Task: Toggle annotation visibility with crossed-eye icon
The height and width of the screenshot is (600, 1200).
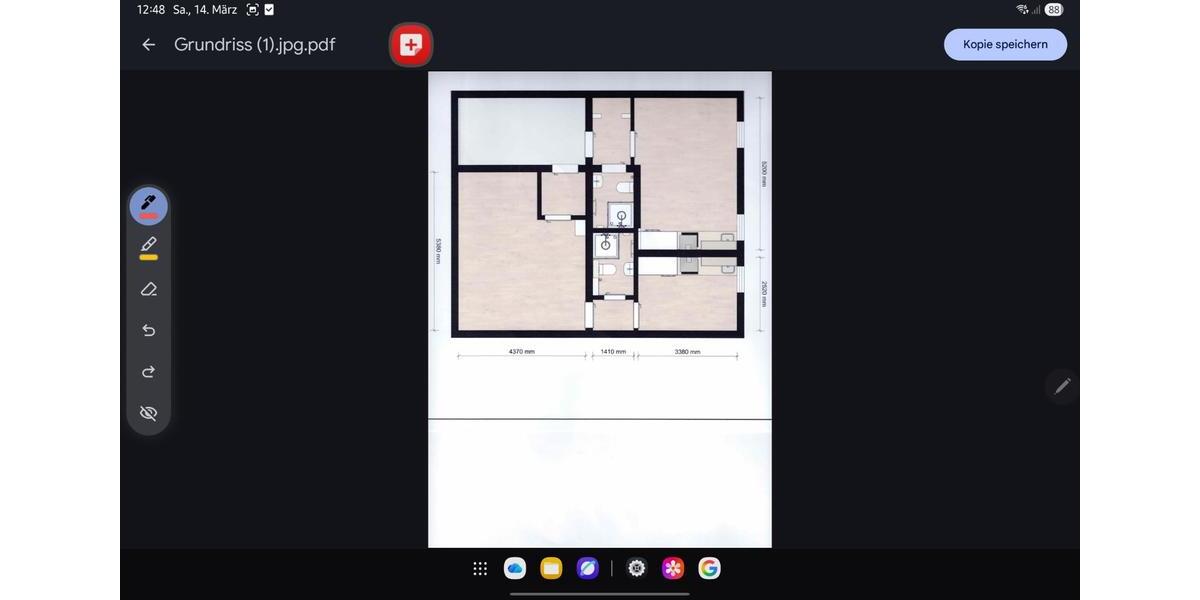Action: [148, 413]
